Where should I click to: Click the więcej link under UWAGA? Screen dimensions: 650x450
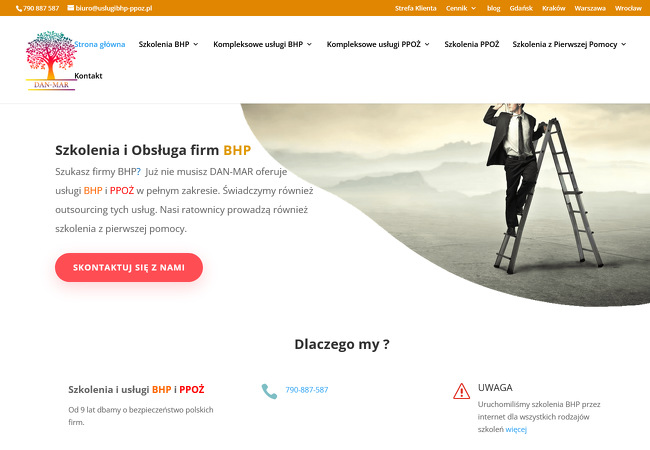pos(516,429)
